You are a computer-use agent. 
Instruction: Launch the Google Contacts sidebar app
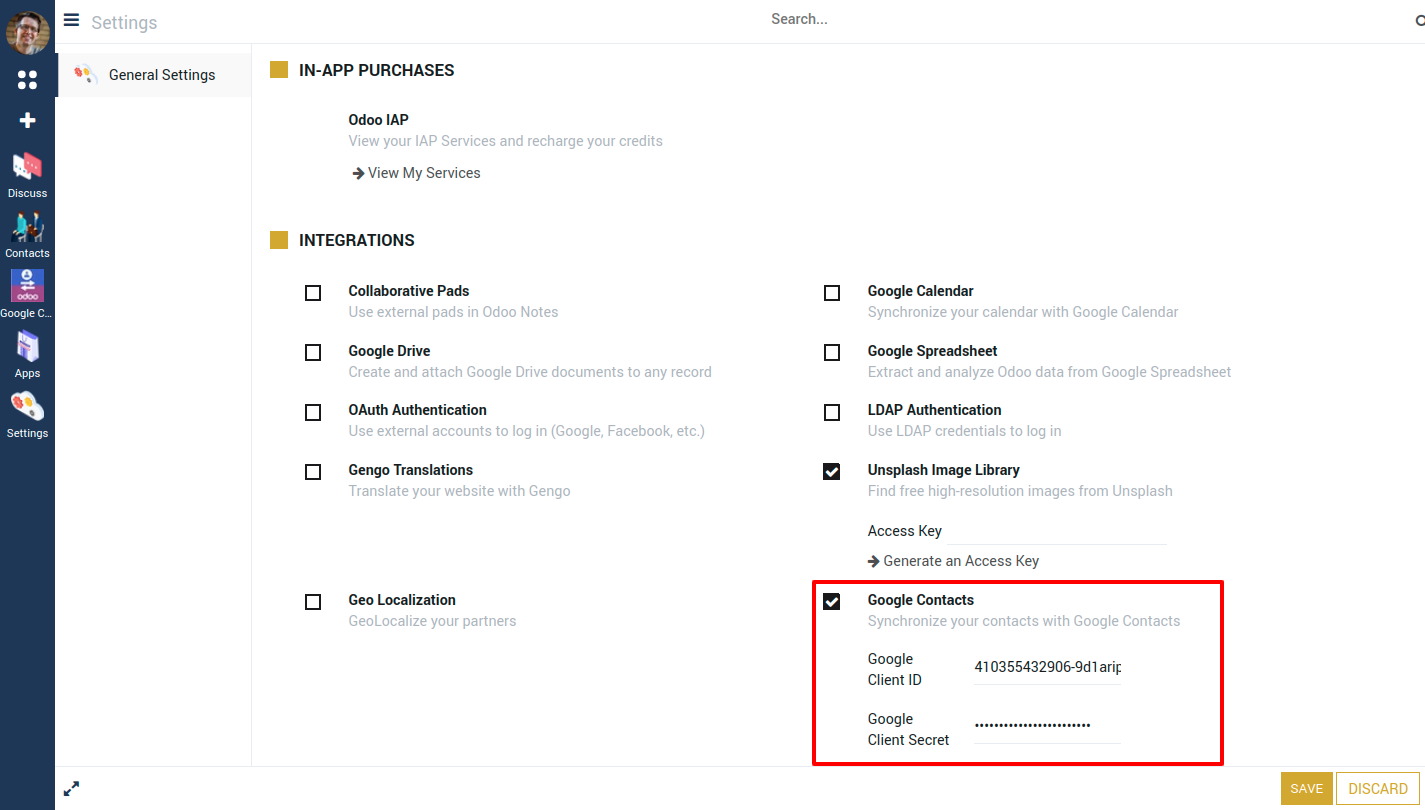27,287
